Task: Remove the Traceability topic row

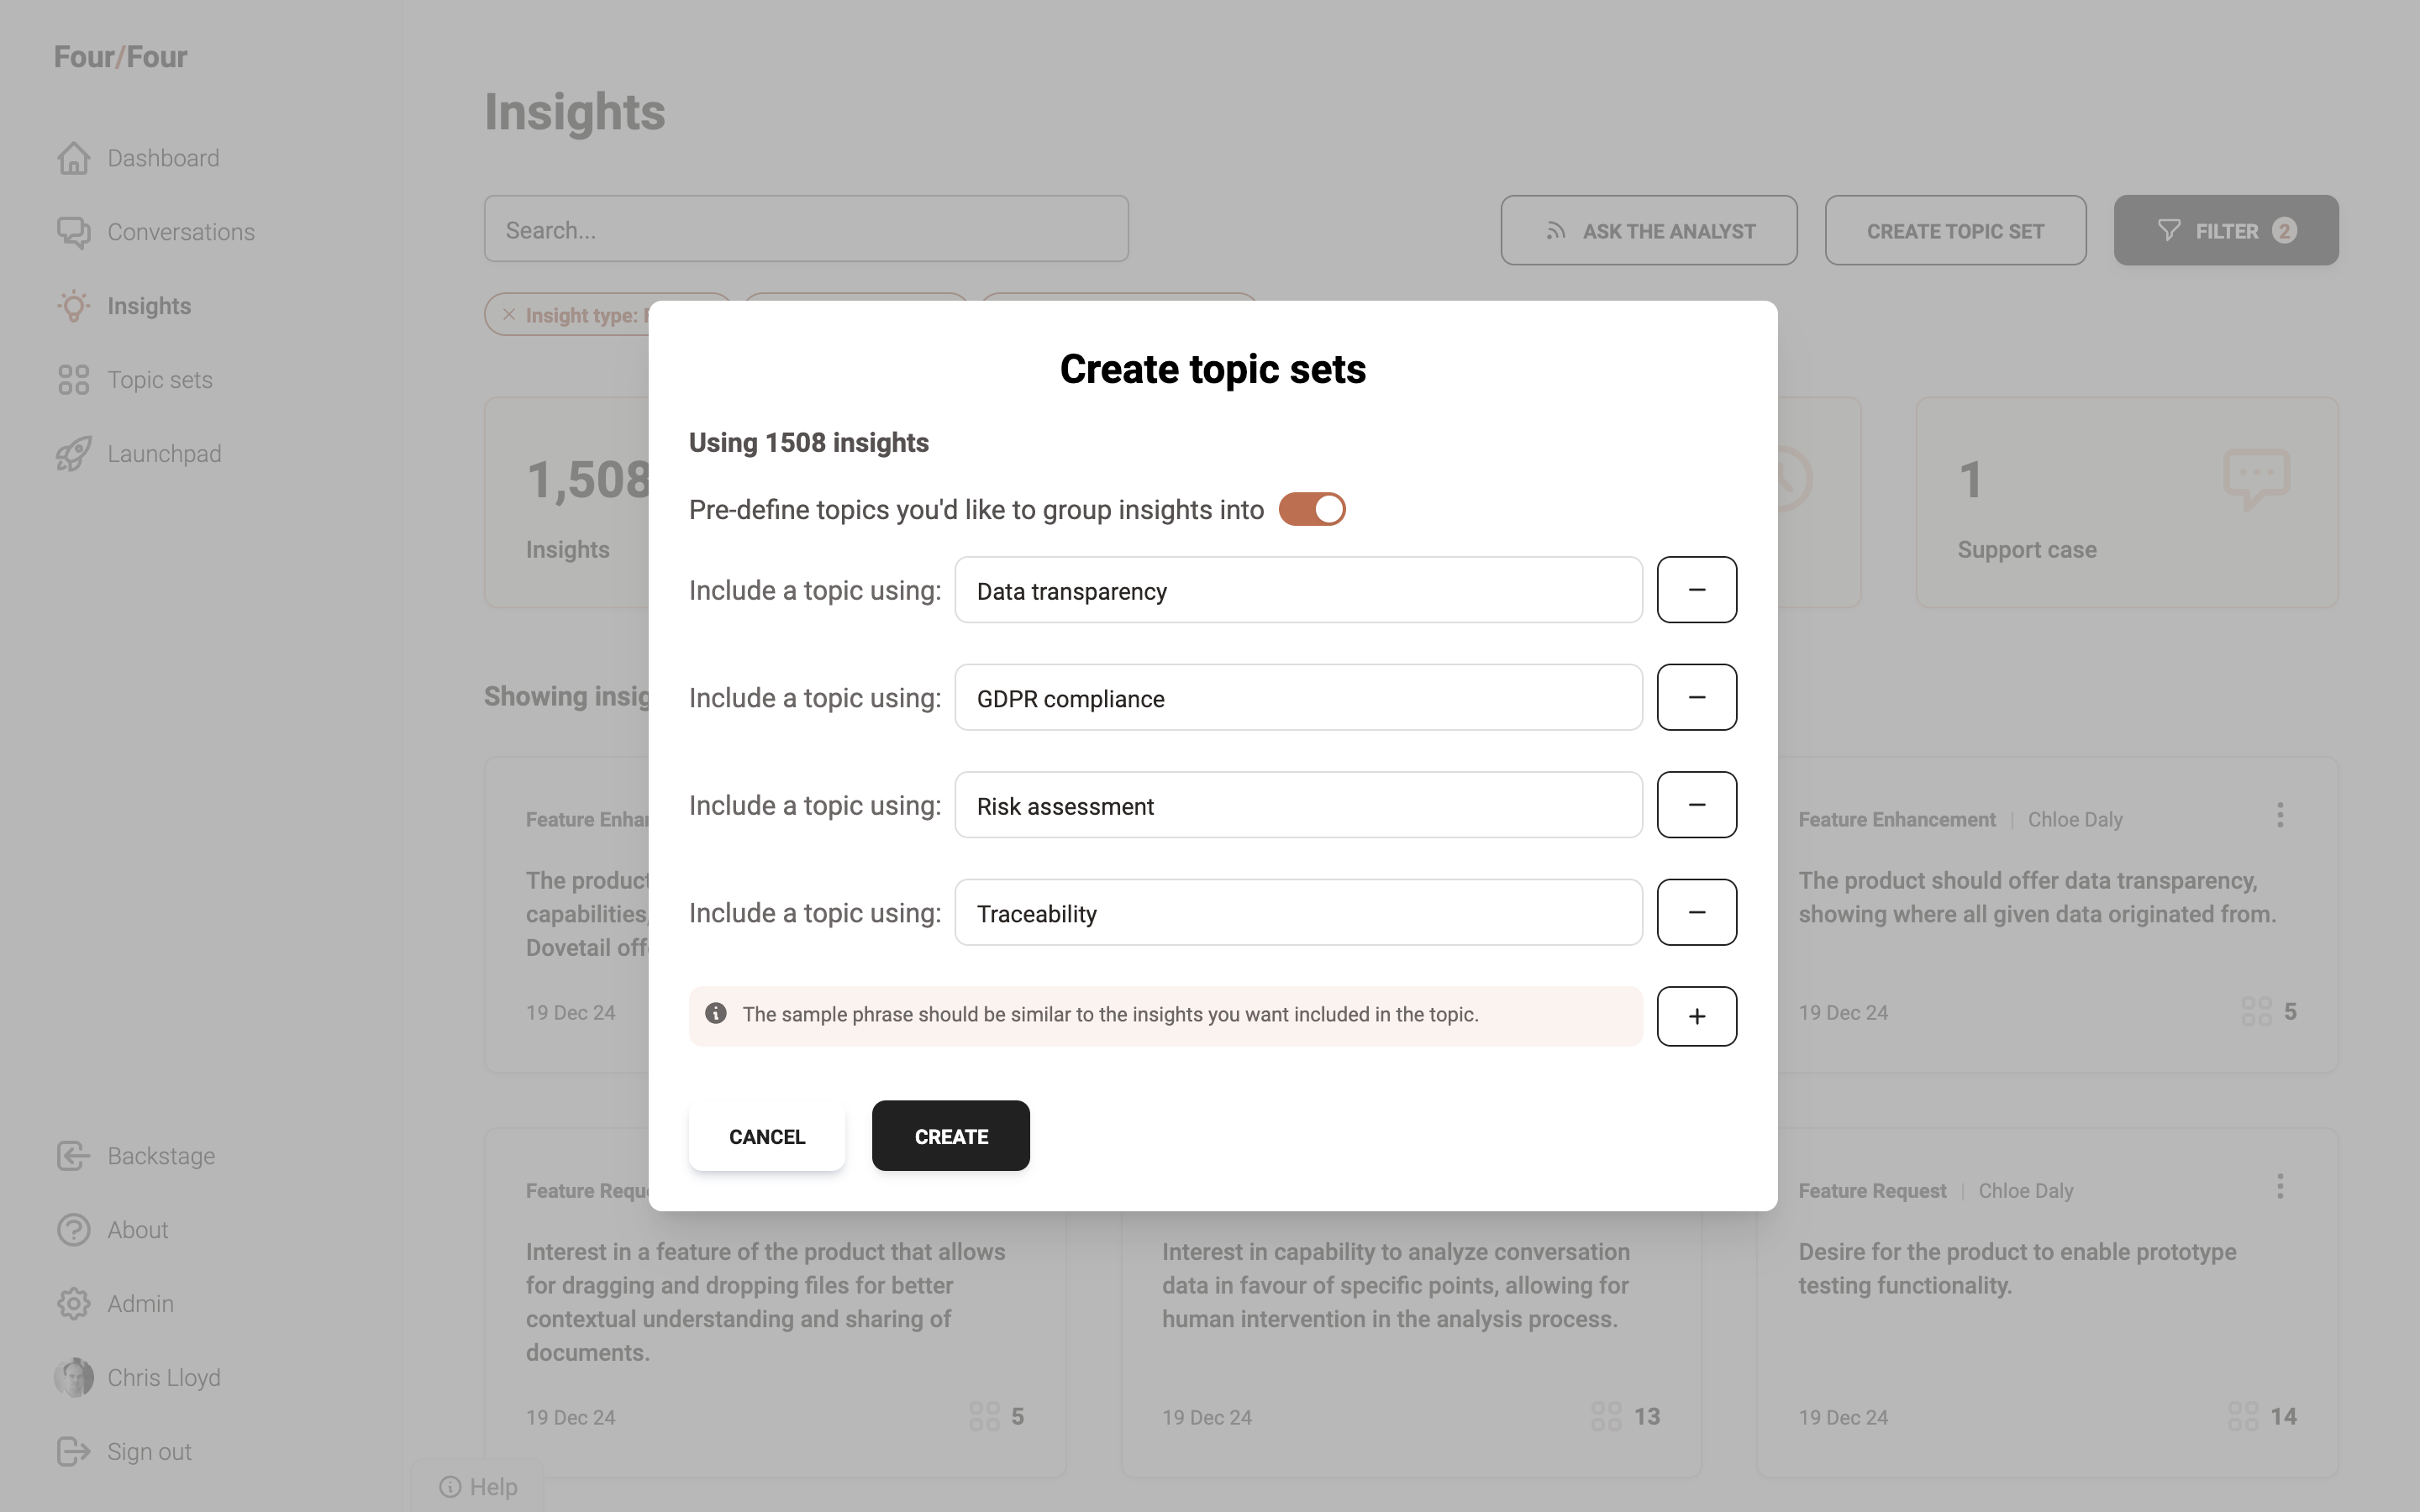Action: [1696, 912]
